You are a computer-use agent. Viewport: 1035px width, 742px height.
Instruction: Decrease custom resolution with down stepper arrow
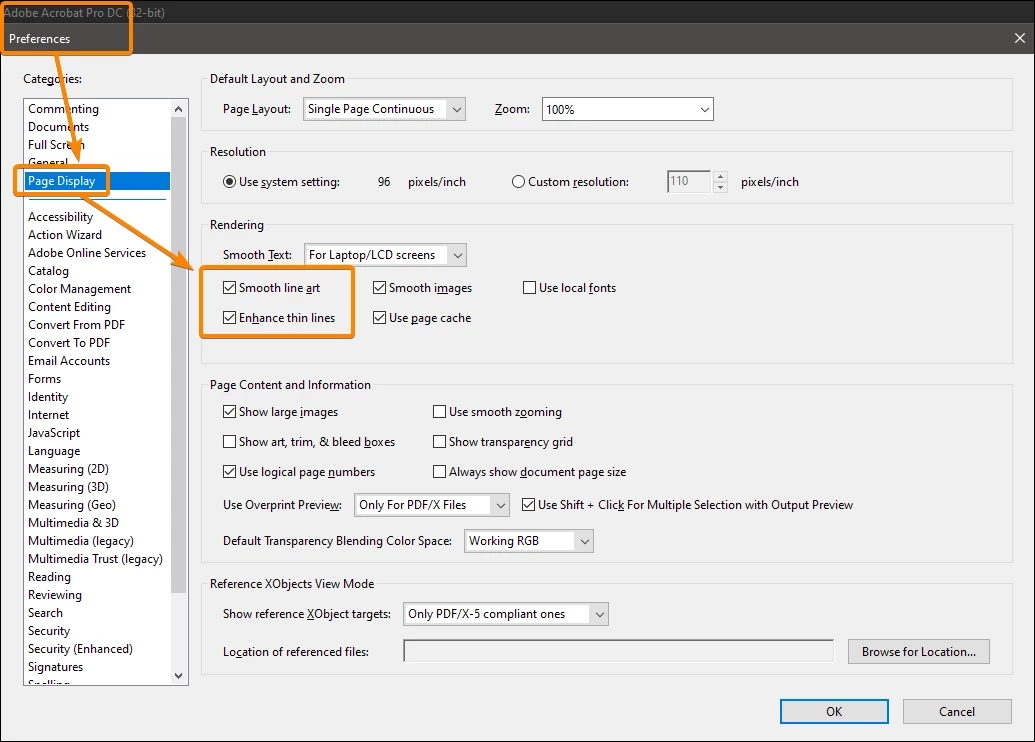[x=721, y=187]
